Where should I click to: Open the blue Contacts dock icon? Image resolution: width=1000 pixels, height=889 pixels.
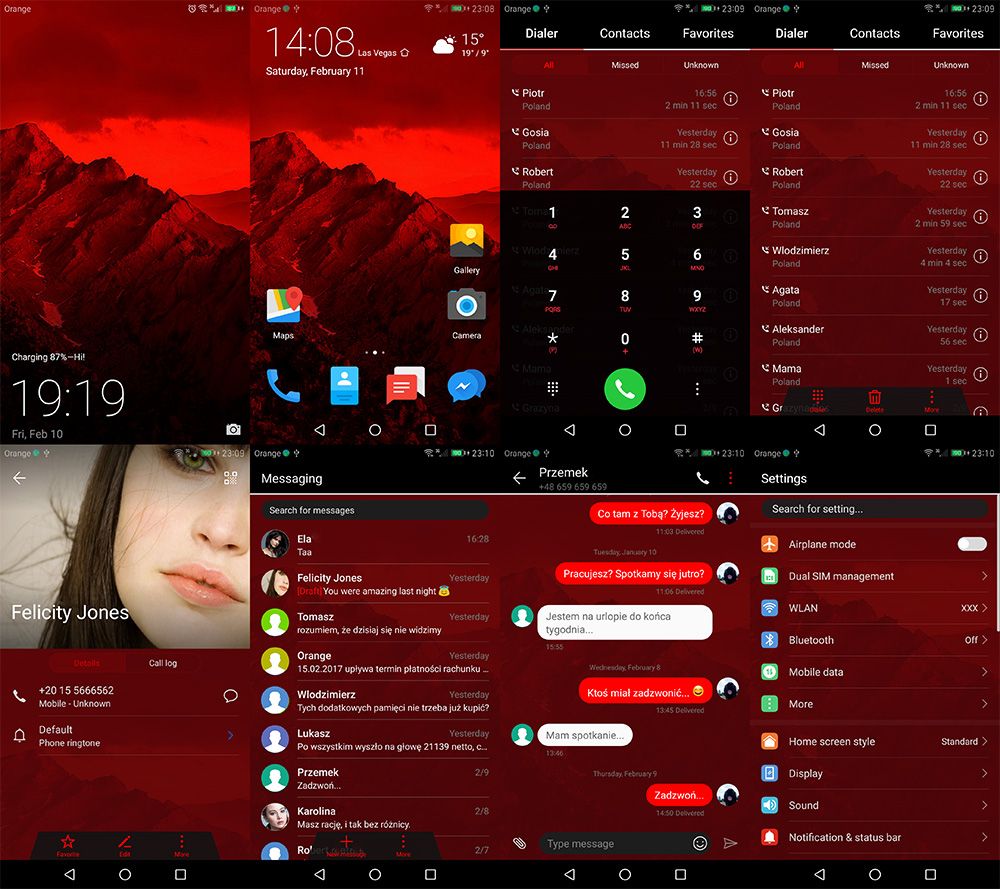tap(344, 386)
